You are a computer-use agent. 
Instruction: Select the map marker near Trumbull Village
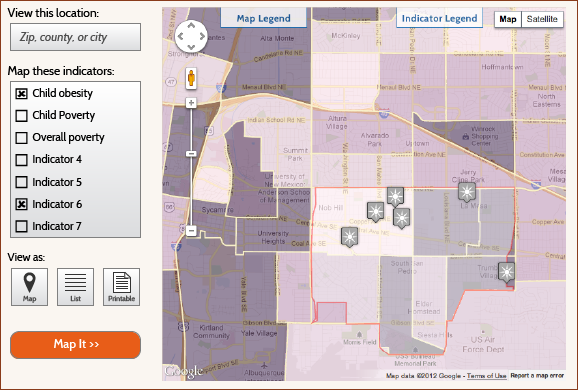[507, 273]
